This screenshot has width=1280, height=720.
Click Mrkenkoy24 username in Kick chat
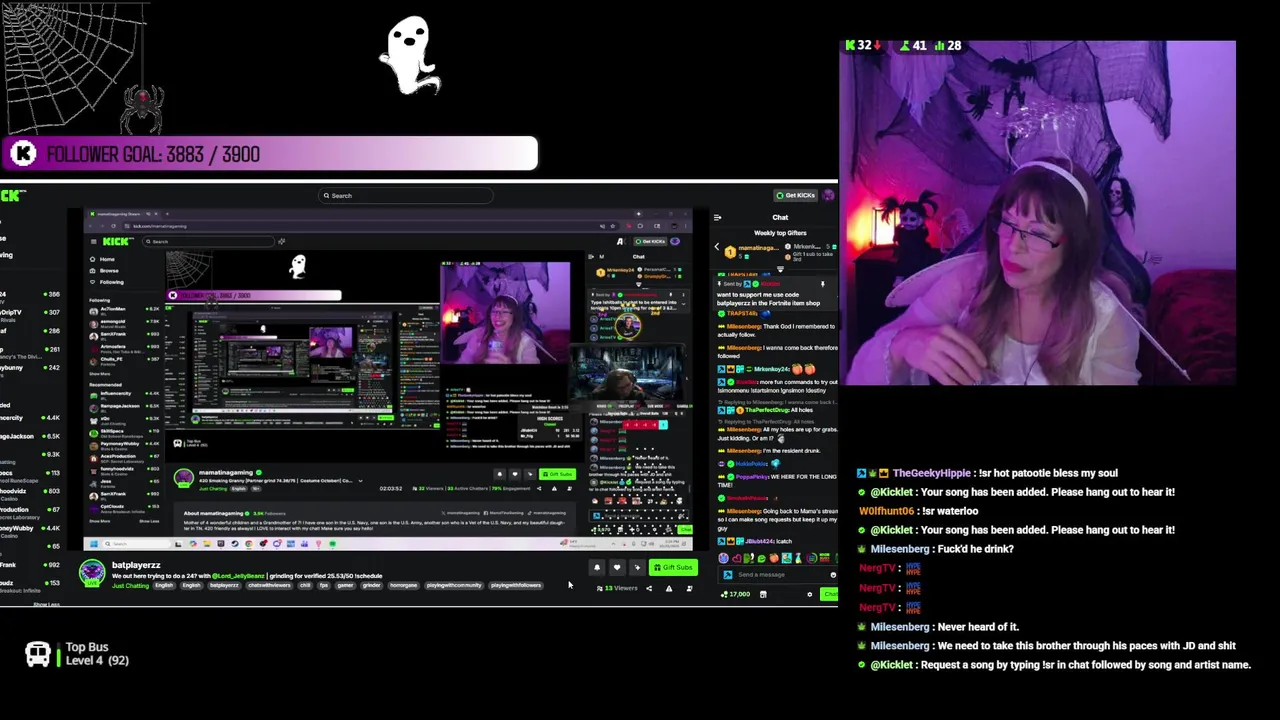[x=772, y=369]
